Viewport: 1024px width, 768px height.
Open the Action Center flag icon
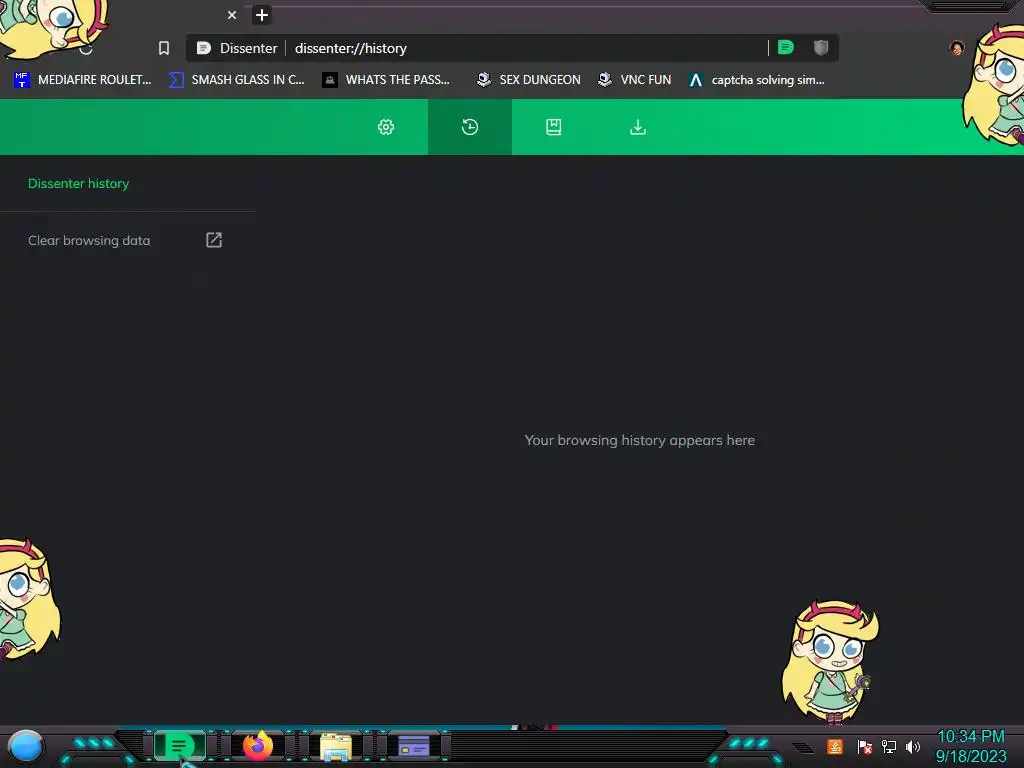tap(864, 746)
